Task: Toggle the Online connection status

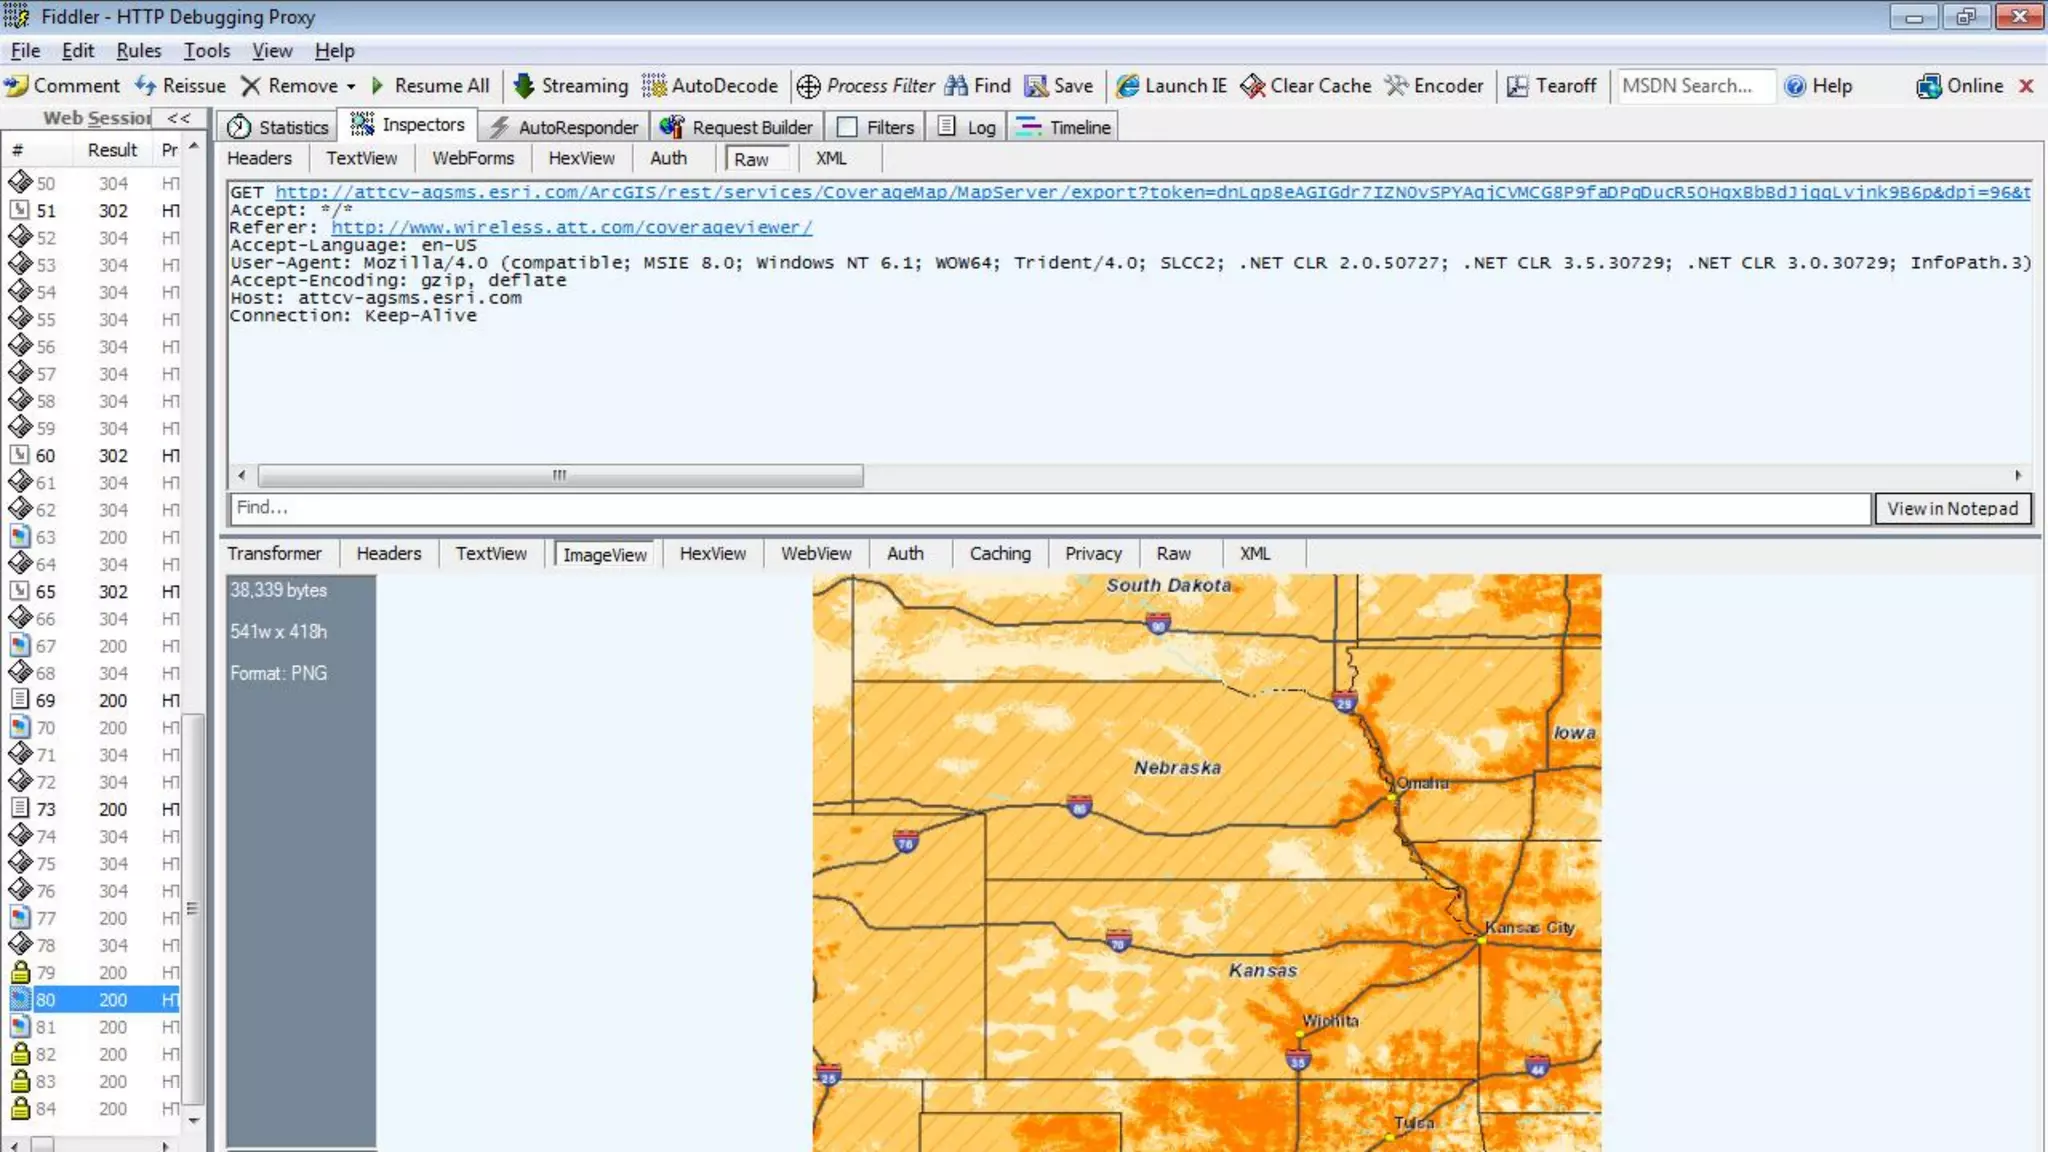Action: [1960, 86]
